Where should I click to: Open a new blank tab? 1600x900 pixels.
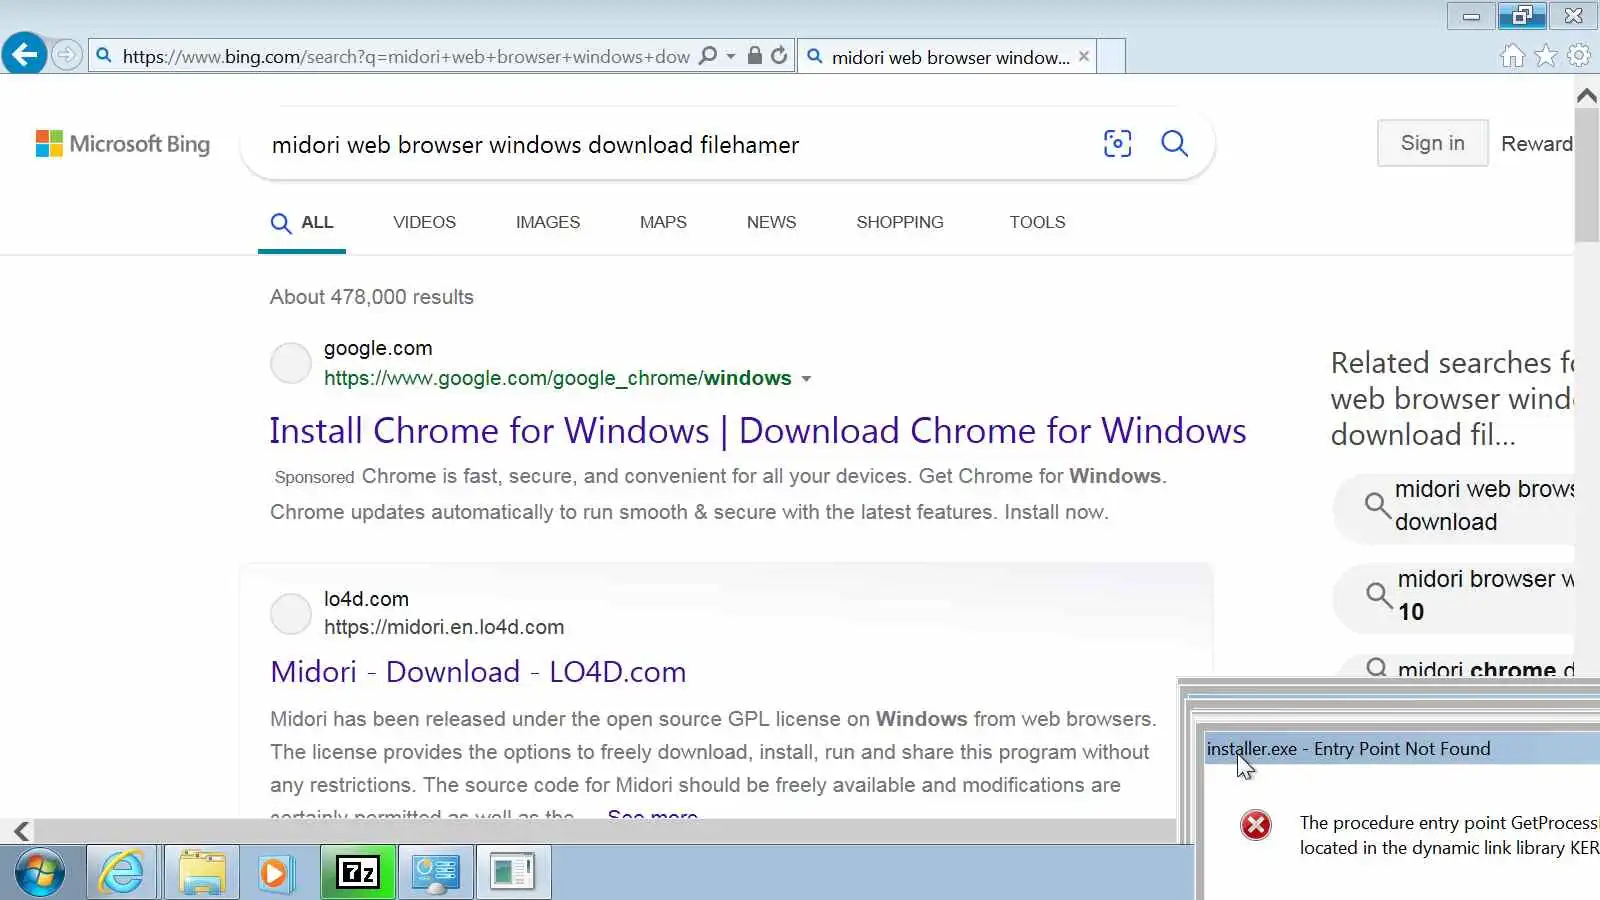[1112, 57]
